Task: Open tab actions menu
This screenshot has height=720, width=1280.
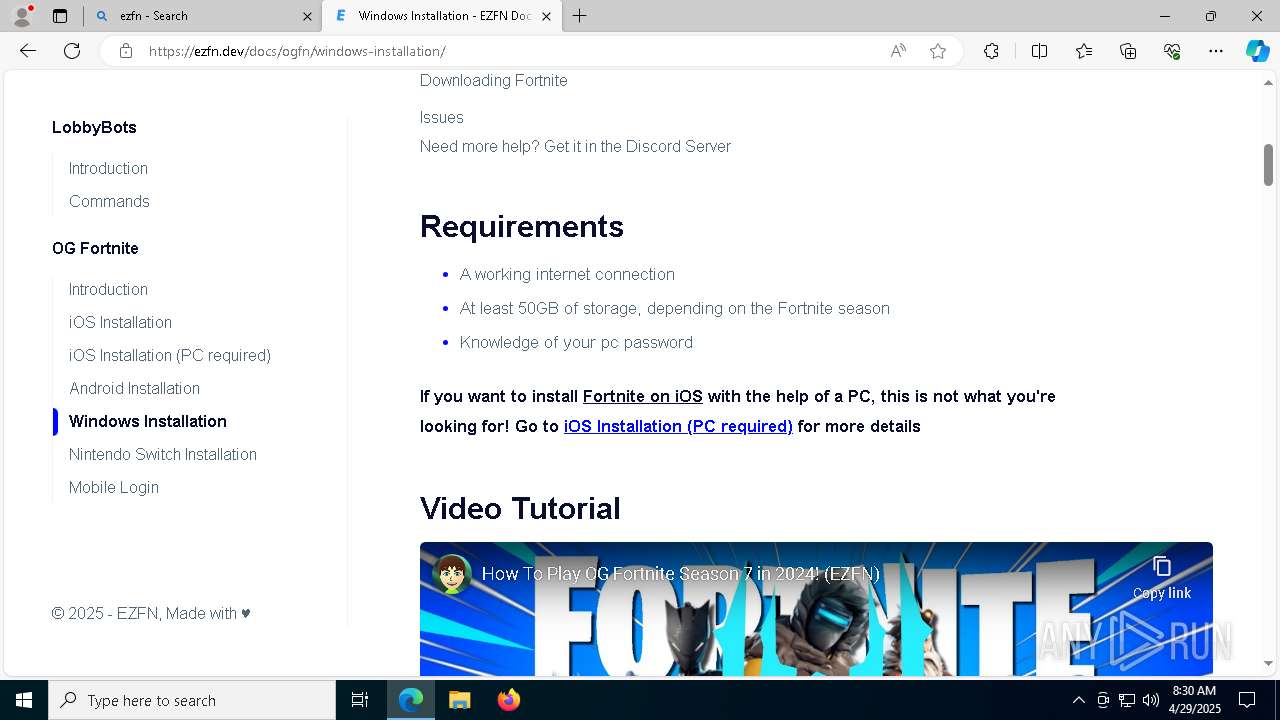Action: click(x=60, y=16)
